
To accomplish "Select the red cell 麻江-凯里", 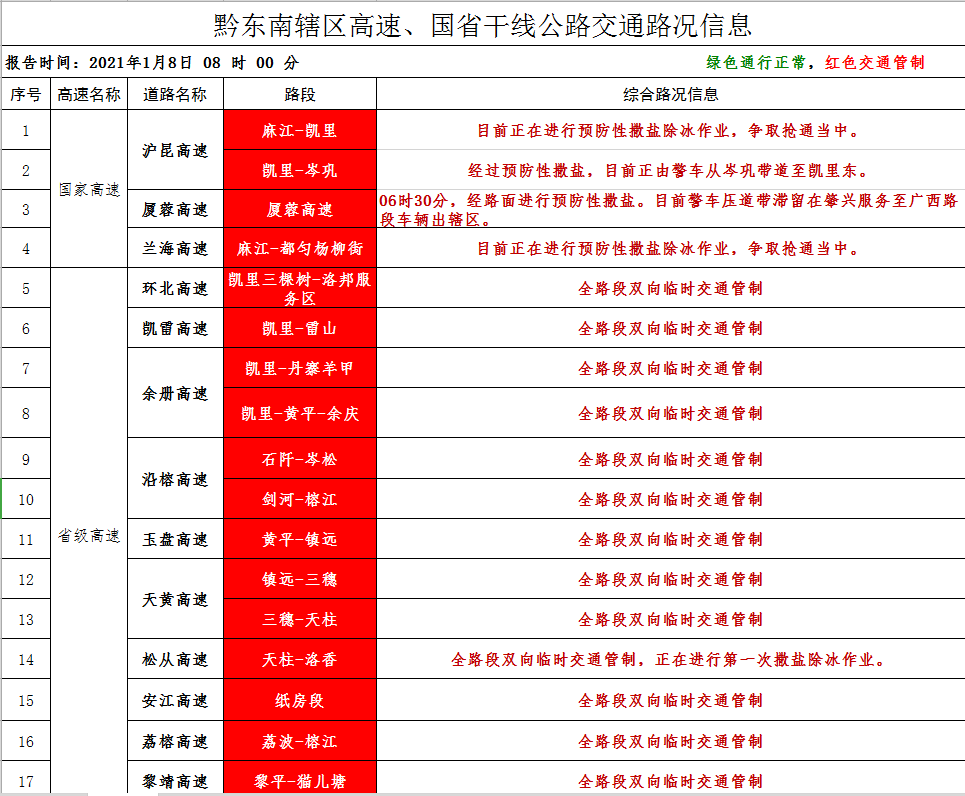I will tap(300, 130).
